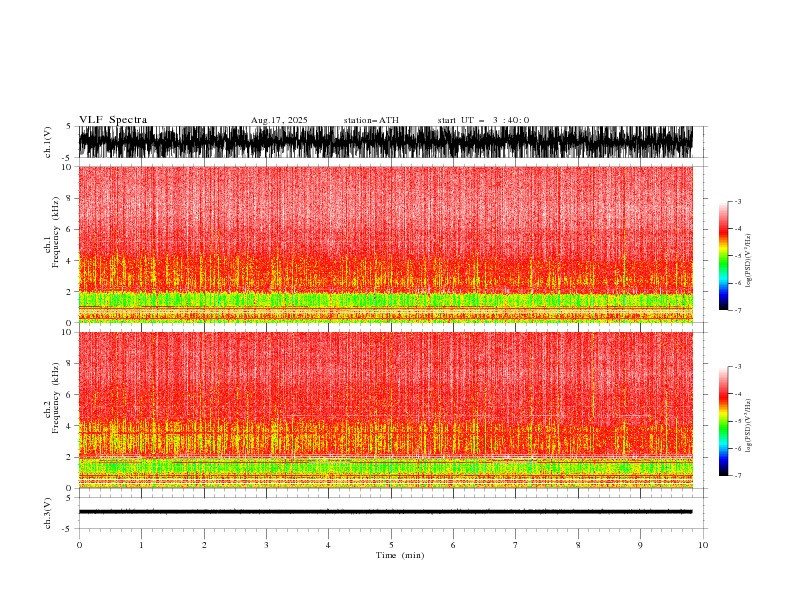Click the "VLF Spectra" title text

(113, 120)
